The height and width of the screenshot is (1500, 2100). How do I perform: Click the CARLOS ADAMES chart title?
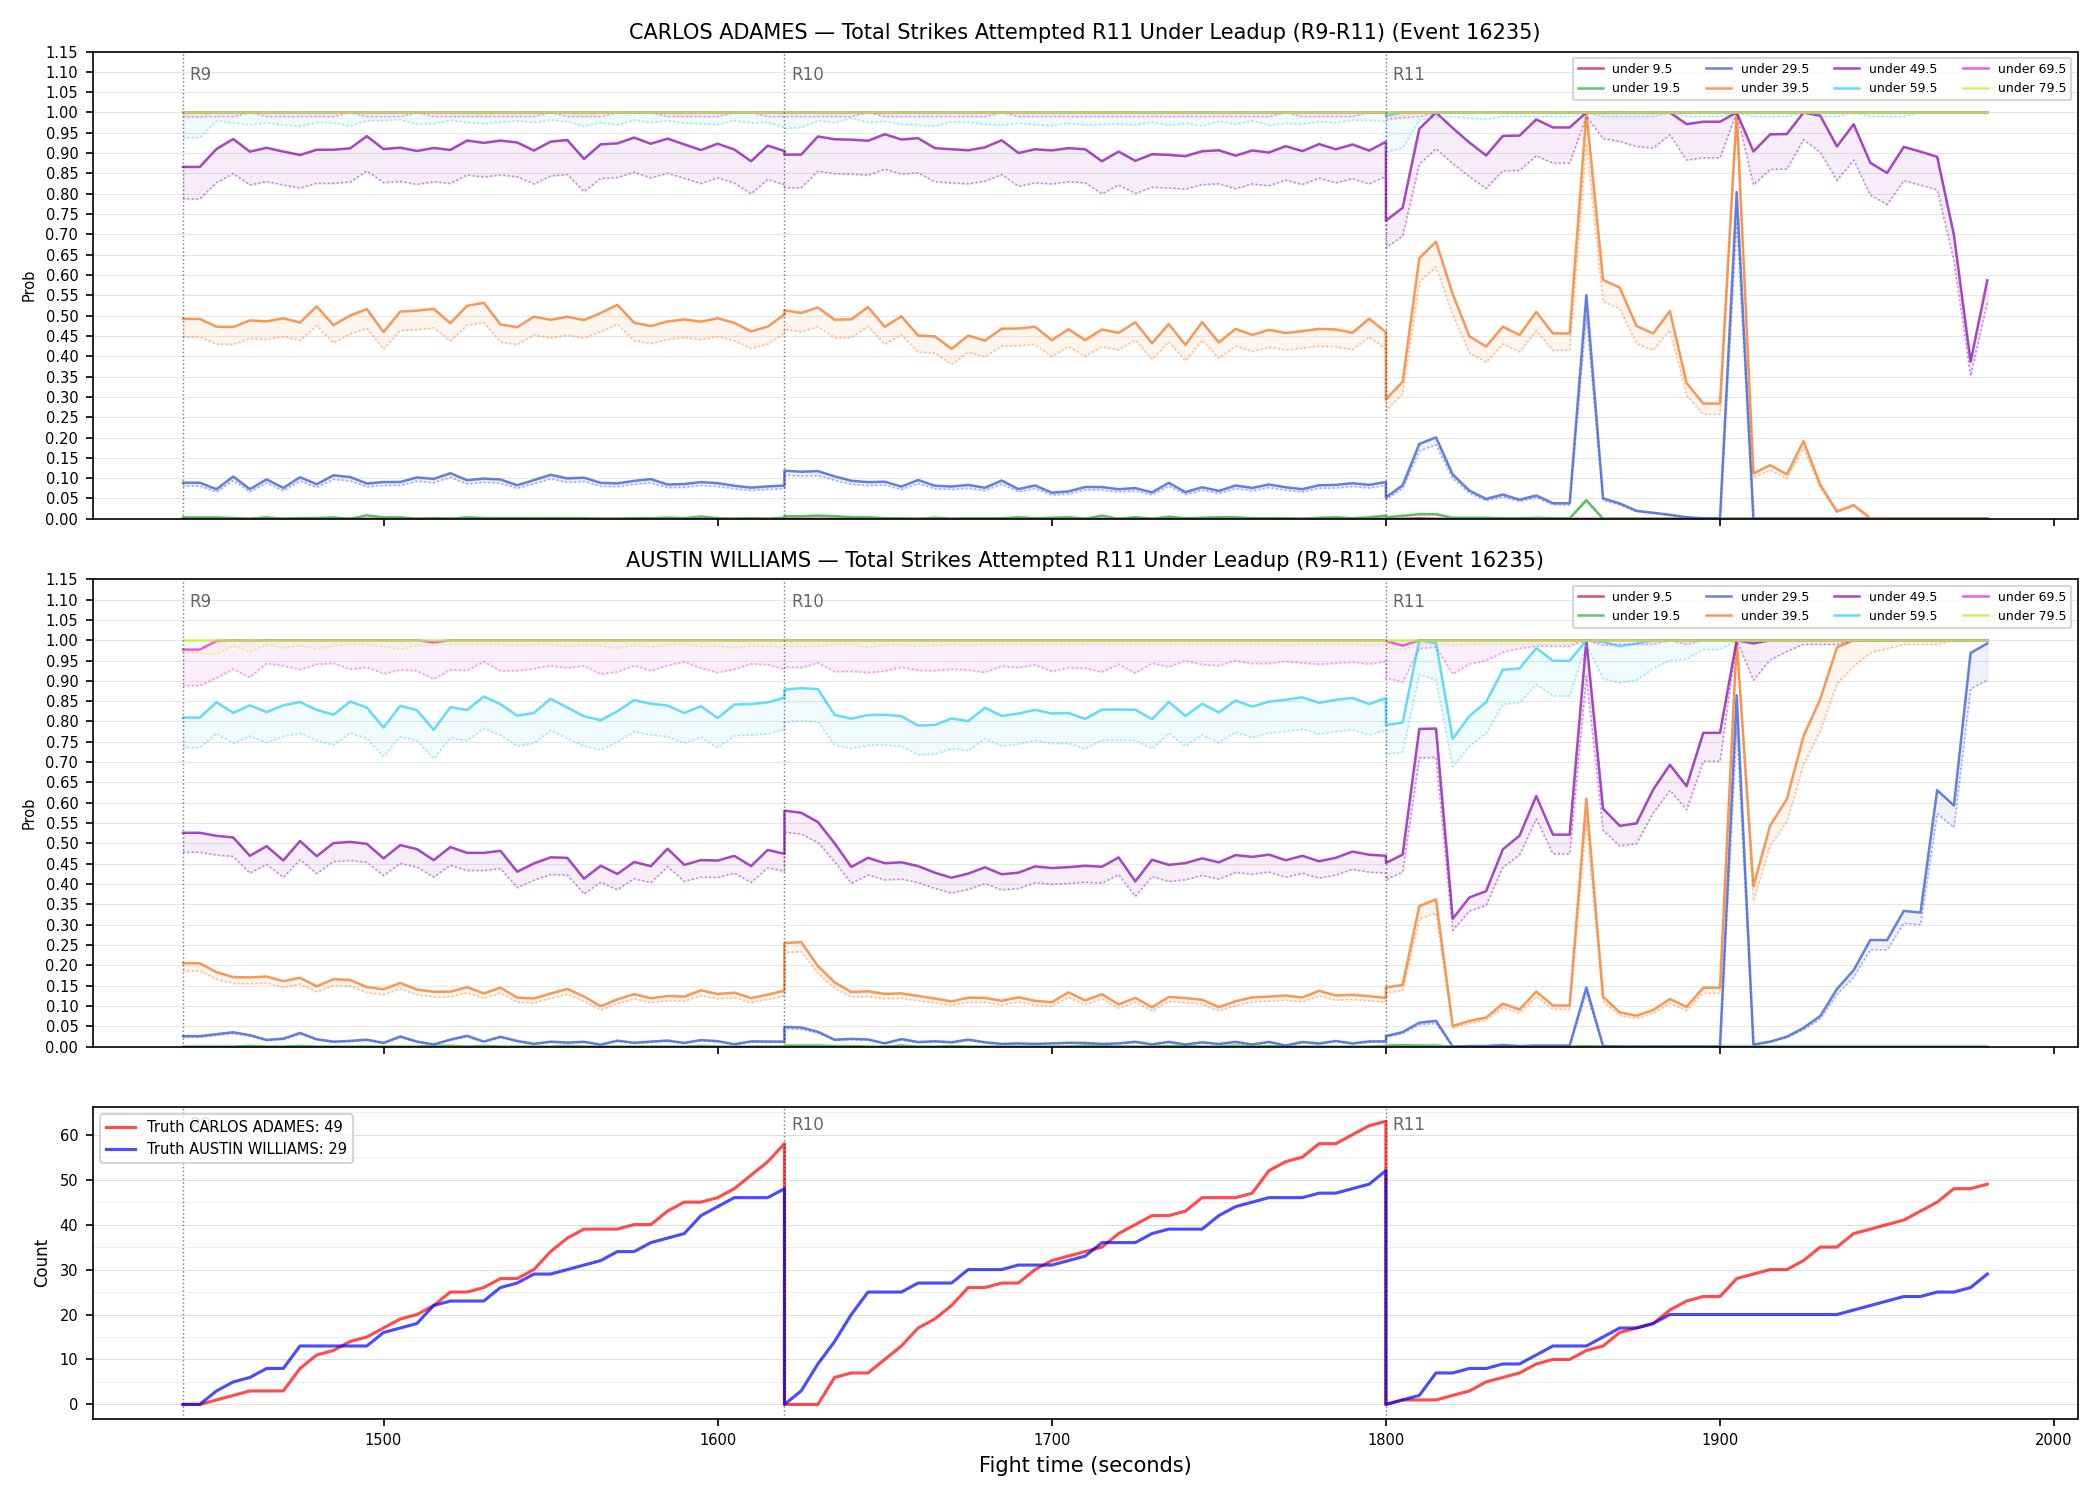(1084, 32)
